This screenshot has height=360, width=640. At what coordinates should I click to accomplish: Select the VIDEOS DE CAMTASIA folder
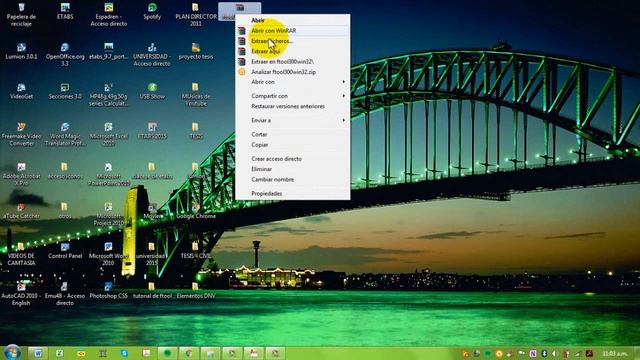tap(21, 254)
